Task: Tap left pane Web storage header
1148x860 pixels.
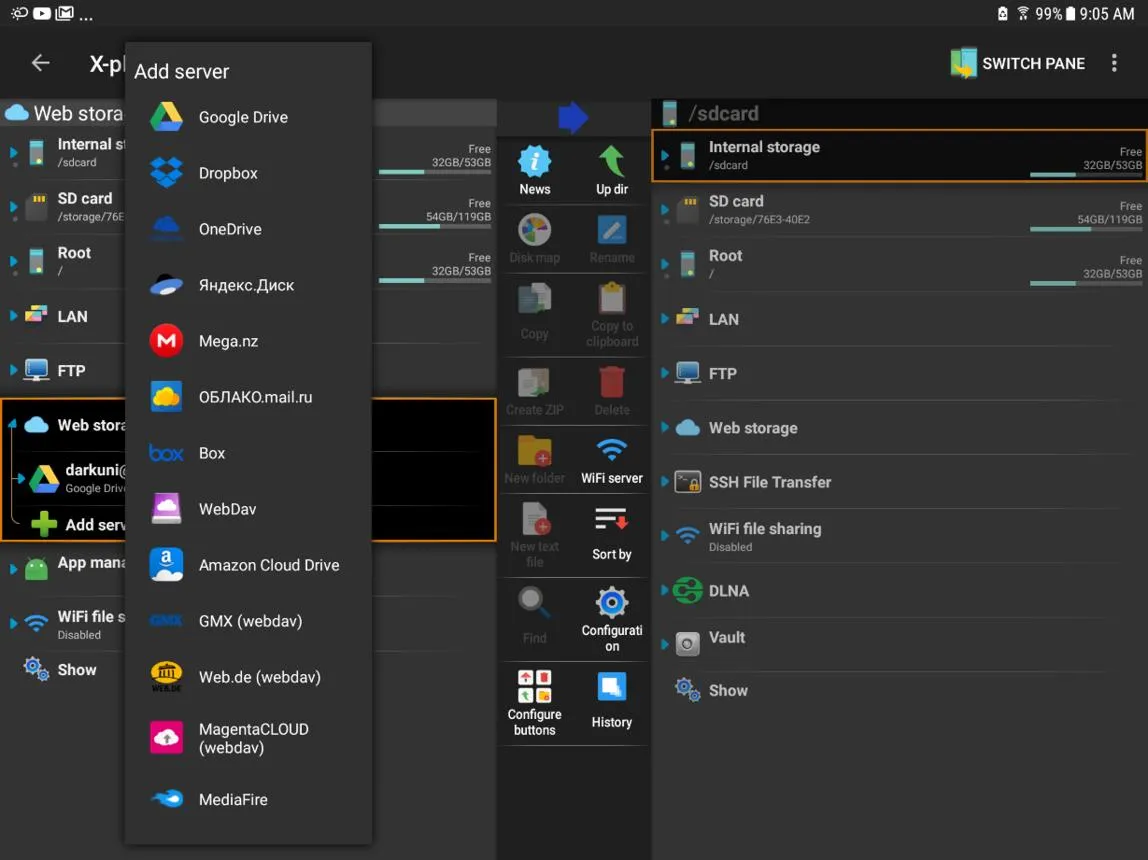Action: point(64,113)
